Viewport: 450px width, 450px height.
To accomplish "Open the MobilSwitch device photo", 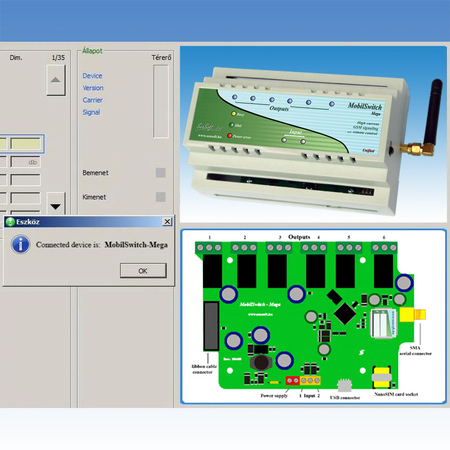I will pyautogui.click(x=313, y=134).
